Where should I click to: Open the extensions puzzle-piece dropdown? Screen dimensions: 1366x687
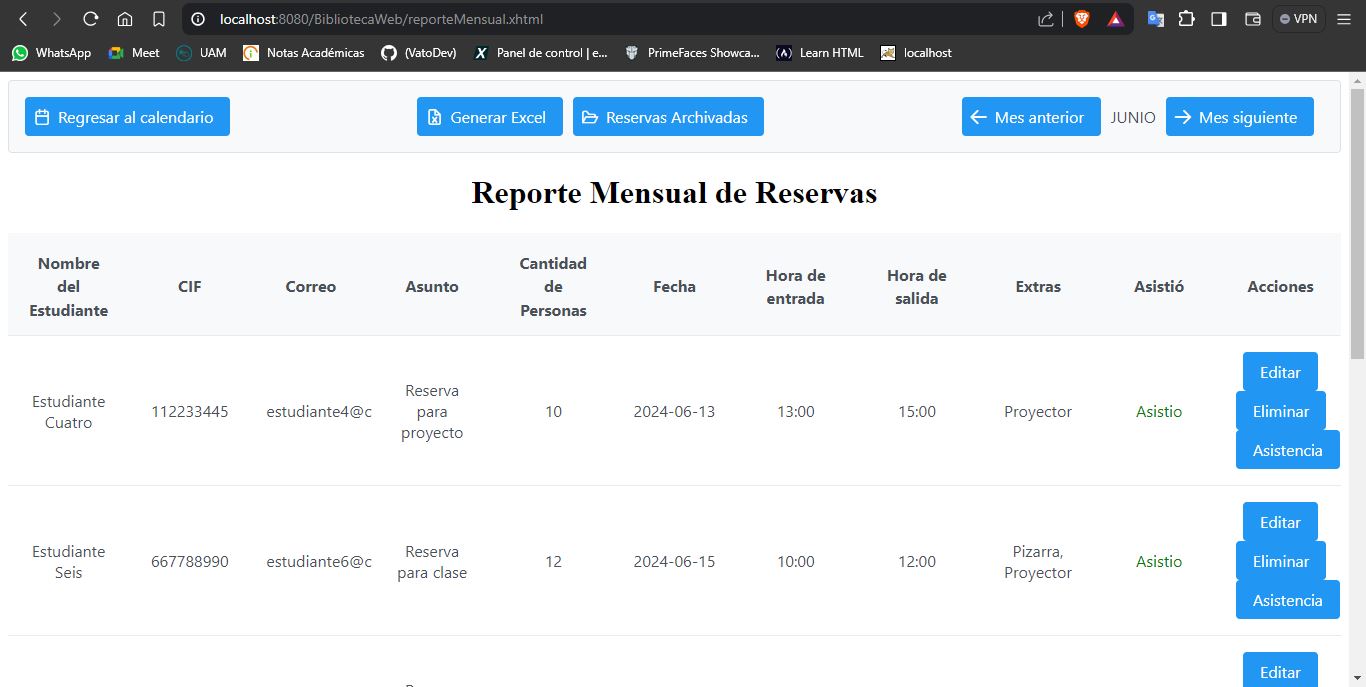pos(1186,18)
